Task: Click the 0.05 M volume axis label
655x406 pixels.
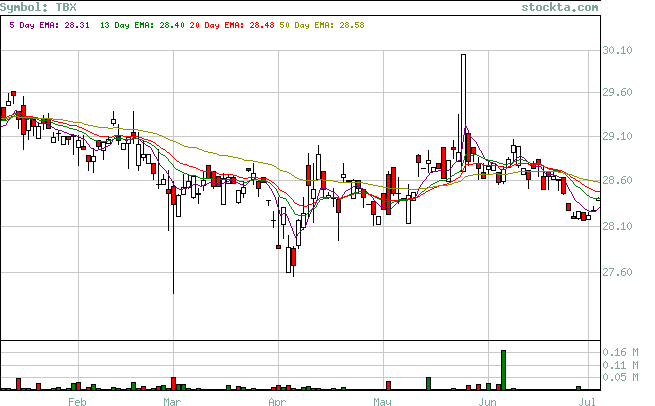Action: (x=620, y=377)
